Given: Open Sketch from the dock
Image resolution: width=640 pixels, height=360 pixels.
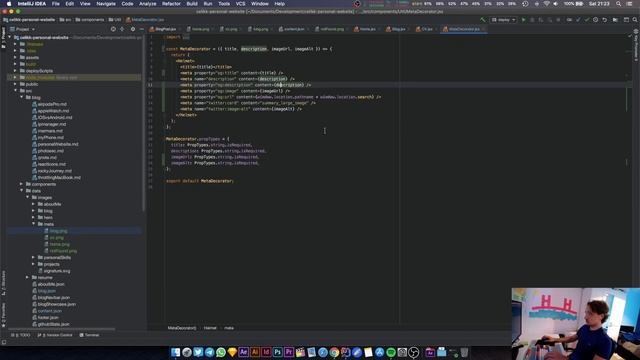Looking at the screenshot, I should coord(232,352).
